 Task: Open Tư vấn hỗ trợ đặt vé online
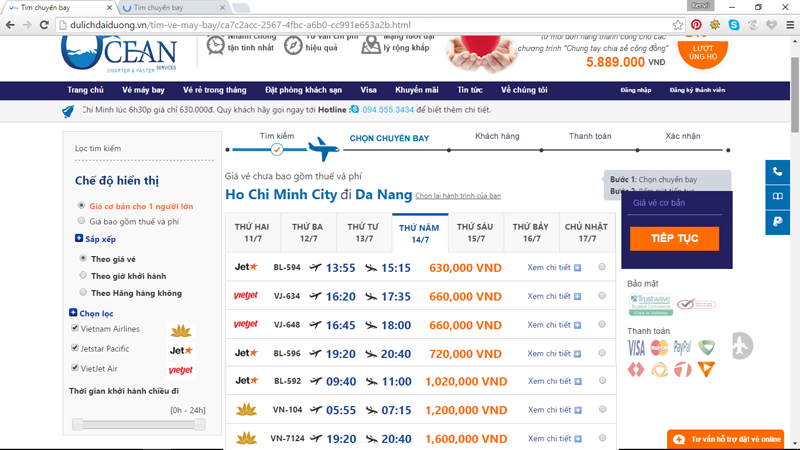726,439
